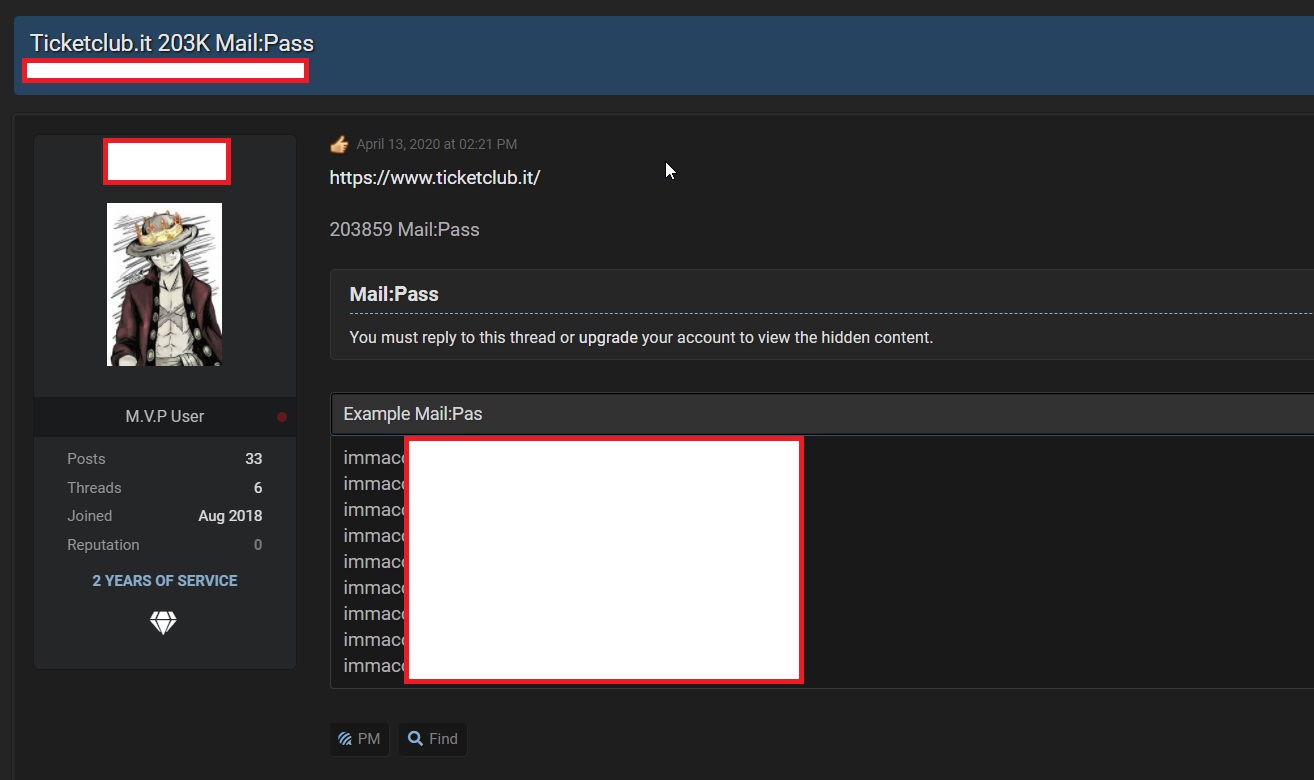Click the "M.V.P User" rank label
Viewport: 1314px width, 780px height.
(165, 417)
